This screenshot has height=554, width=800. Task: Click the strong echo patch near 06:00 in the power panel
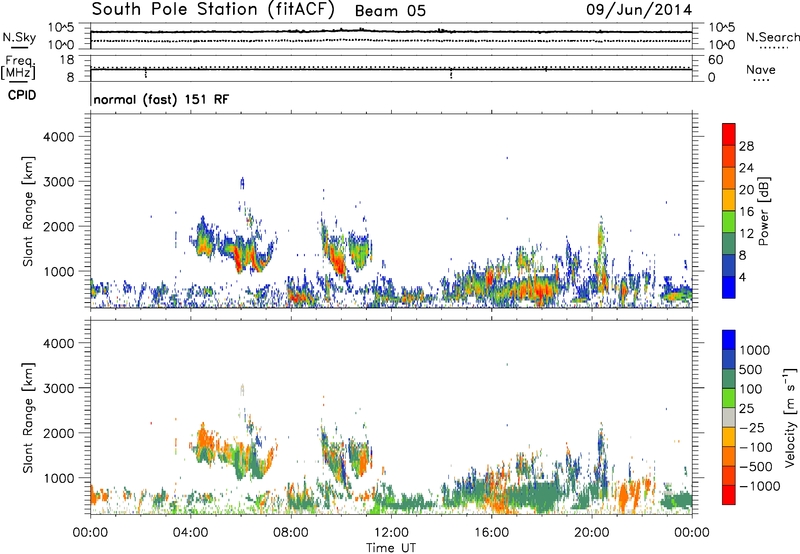coord(237,255)
